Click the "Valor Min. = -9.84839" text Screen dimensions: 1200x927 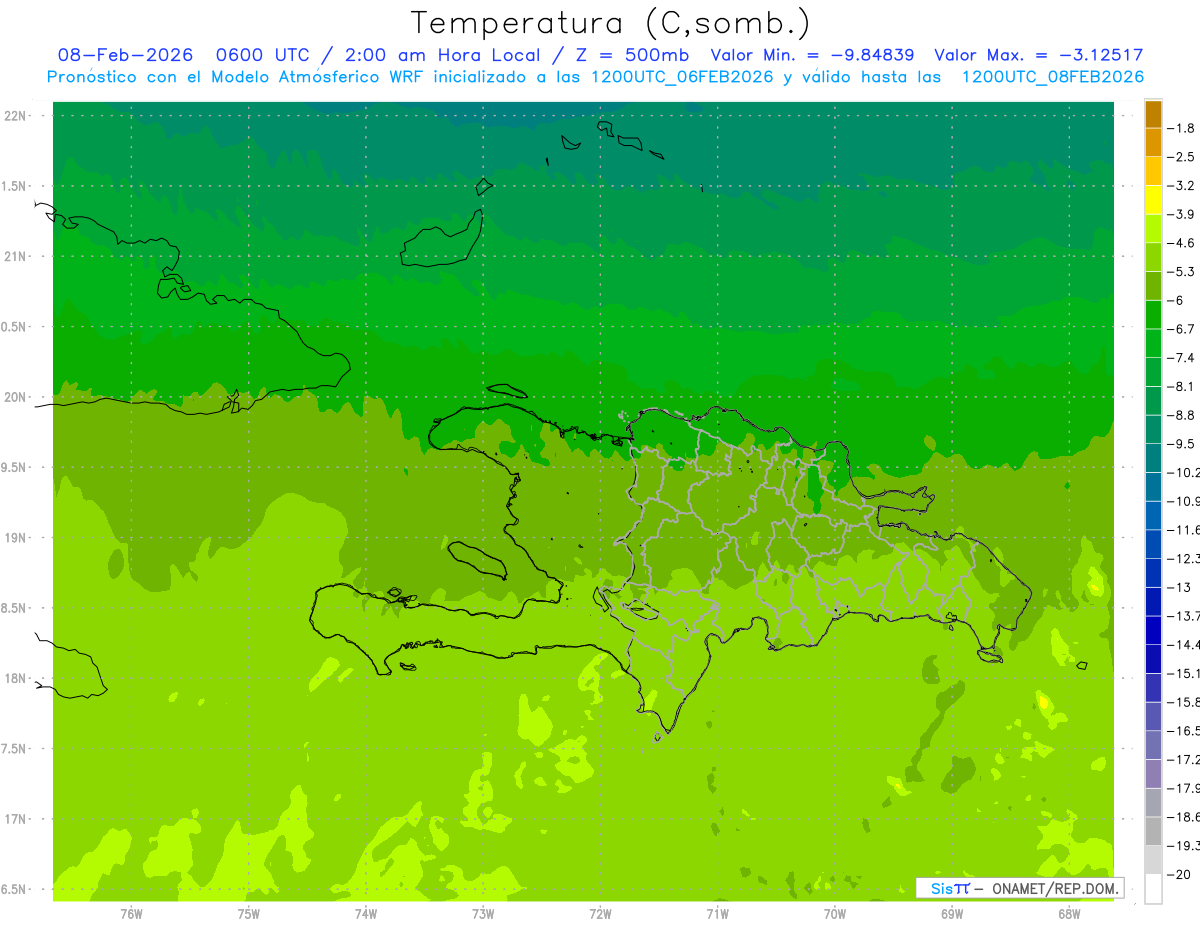point(812,56)
